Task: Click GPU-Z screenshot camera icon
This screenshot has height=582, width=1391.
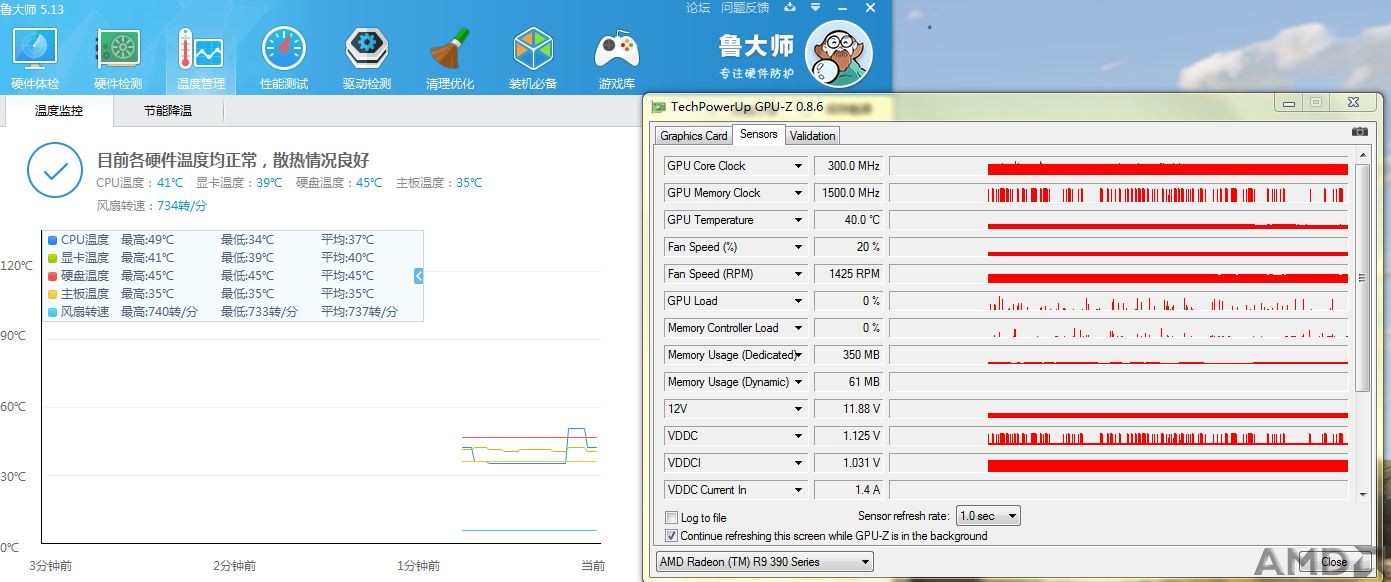Action: (1359, 132)
